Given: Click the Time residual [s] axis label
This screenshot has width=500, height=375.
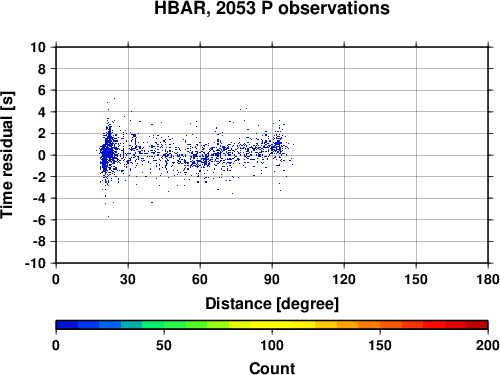Looking at the screenshot, I should (x=7, y=155).
